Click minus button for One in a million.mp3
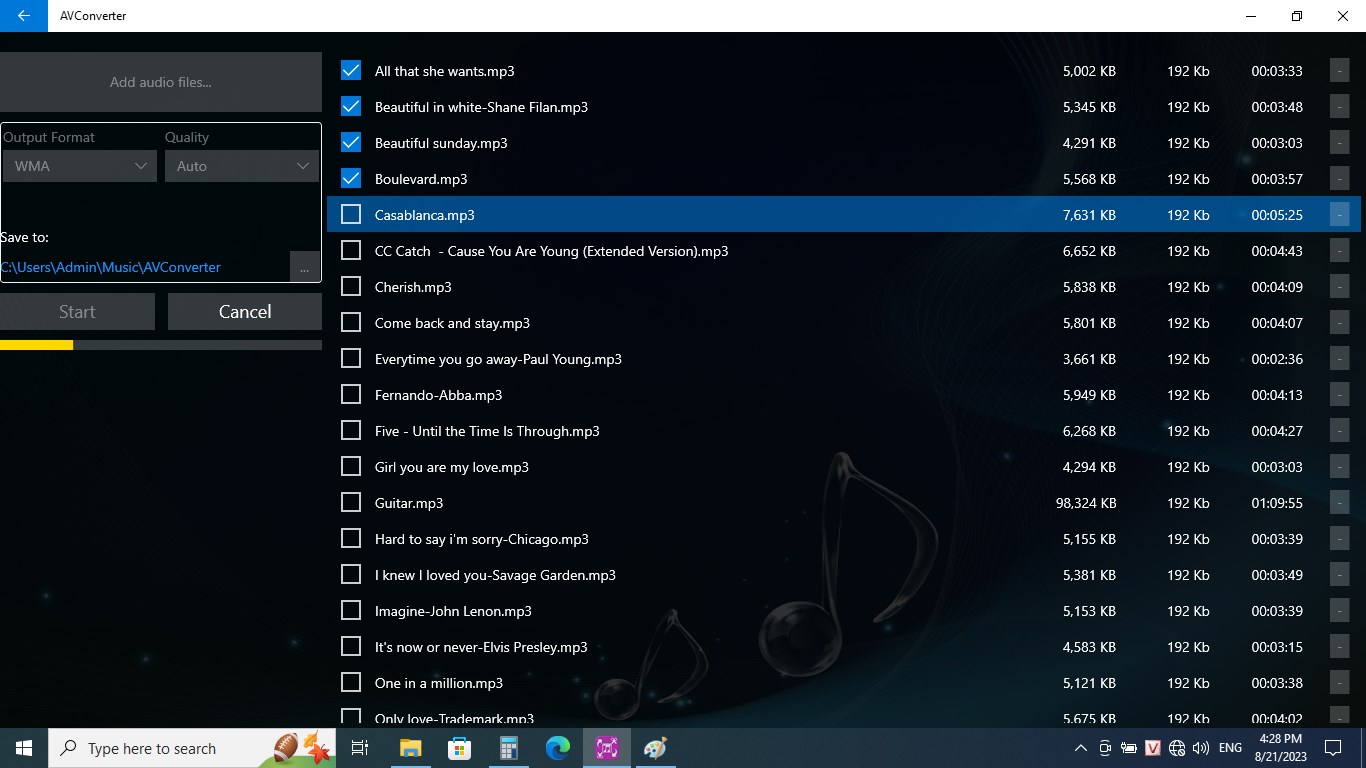1366x768 pixels. [1339, 683]
